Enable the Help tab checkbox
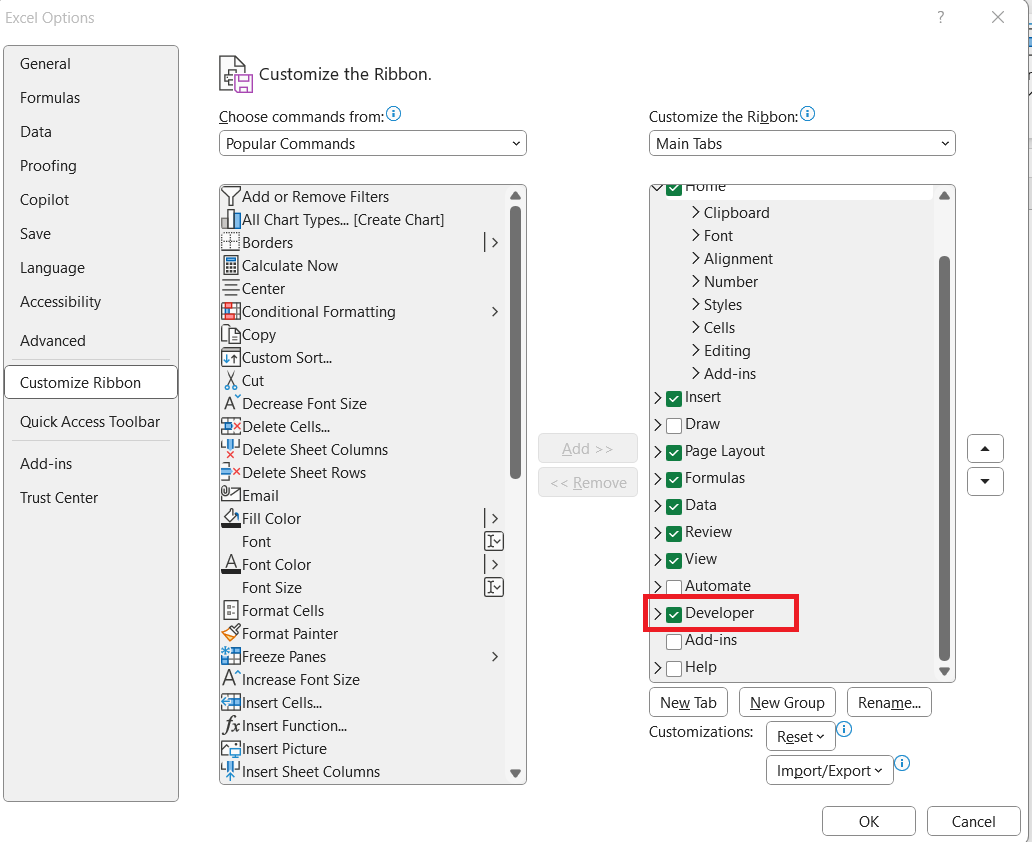Screen dimensions: 1032x842 point(673,669)
